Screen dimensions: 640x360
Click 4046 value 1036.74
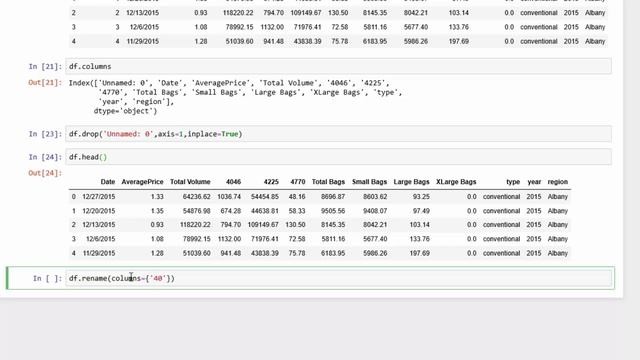pyautogui.click(x=229, y=197)
